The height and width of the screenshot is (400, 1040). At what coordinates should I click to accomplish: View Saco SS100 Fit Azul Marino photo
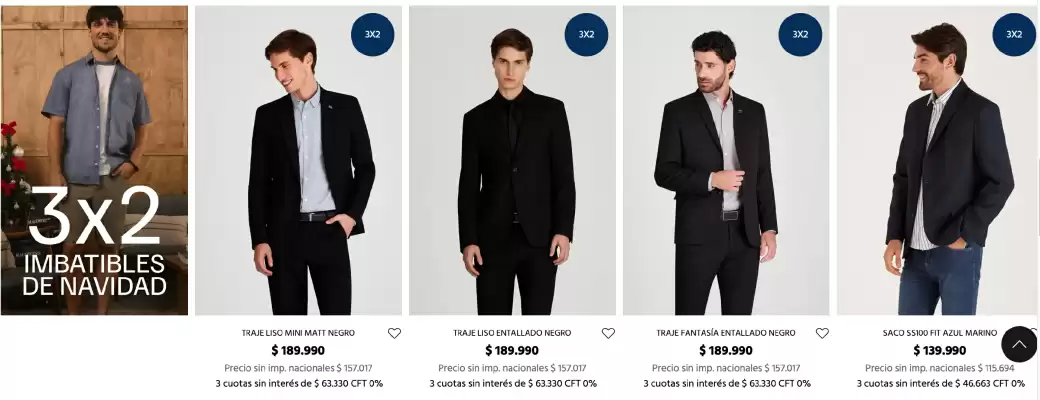point(938,170)
